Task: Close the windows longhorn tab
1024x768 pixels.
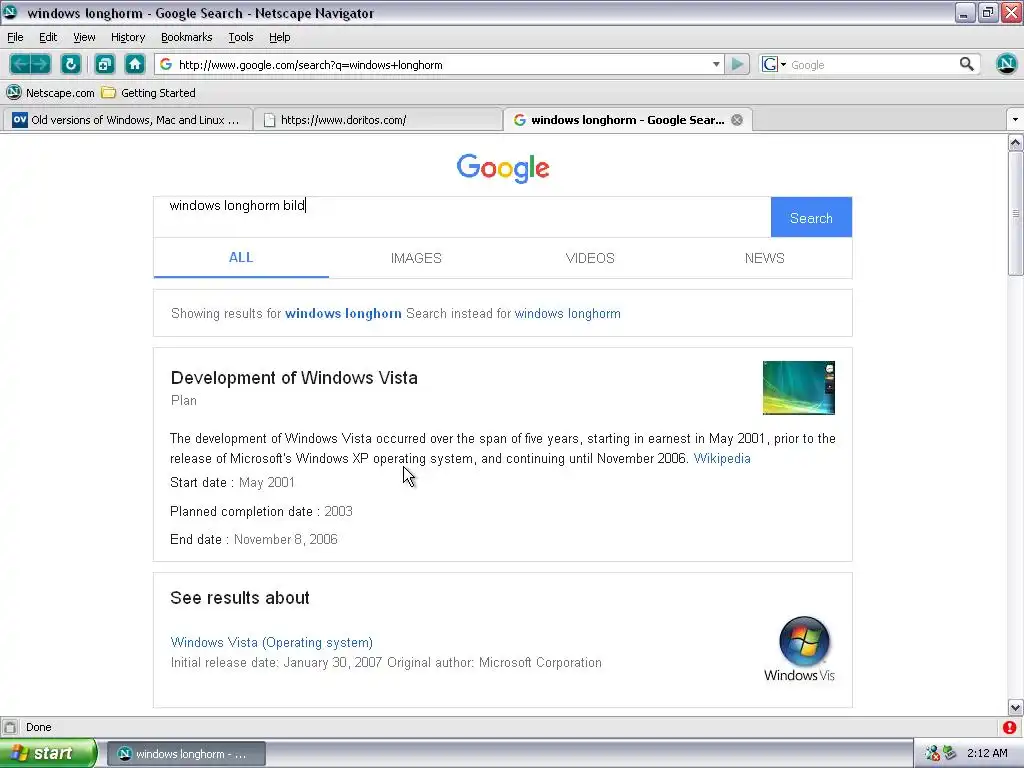Action: 737,120
